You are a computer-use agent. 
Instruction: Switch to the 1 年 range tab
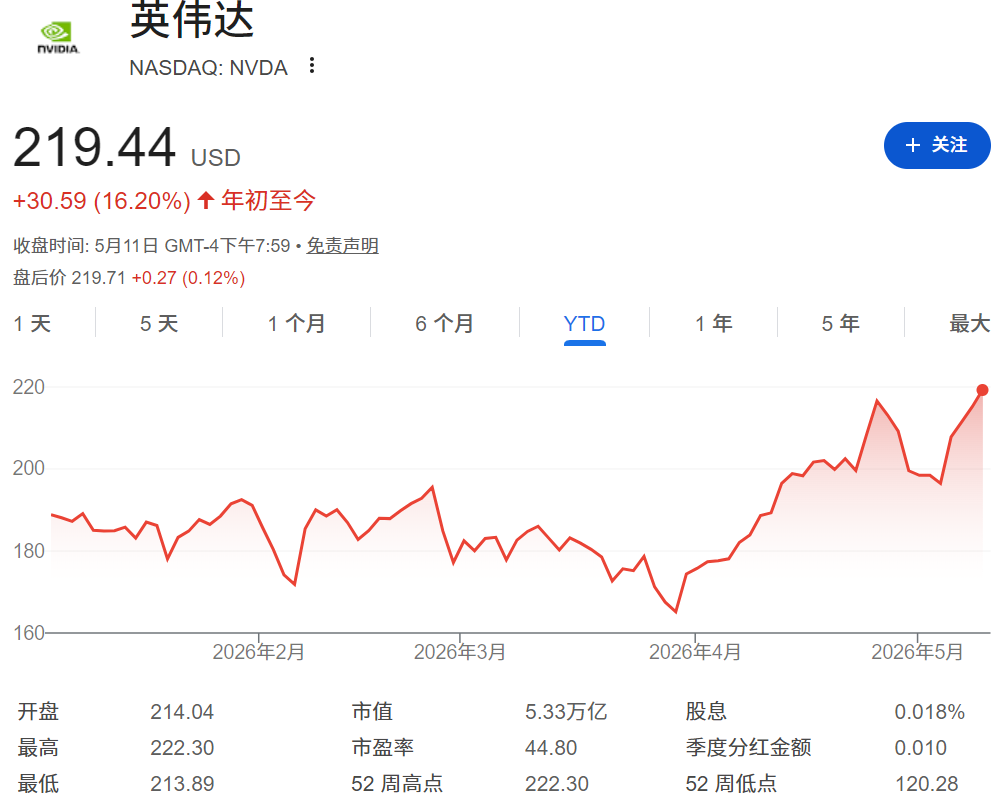point(714,324)
